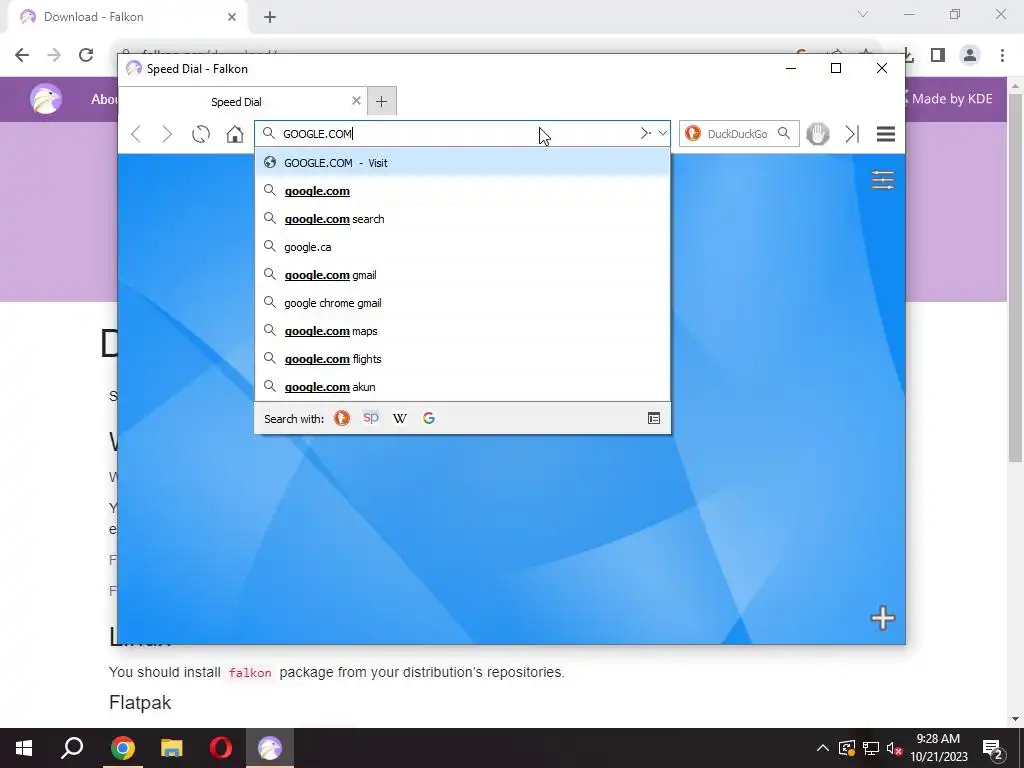1024x768 pixels.
Task: Open search engines manager icon in suggestions footer
Action: point(654,419)
